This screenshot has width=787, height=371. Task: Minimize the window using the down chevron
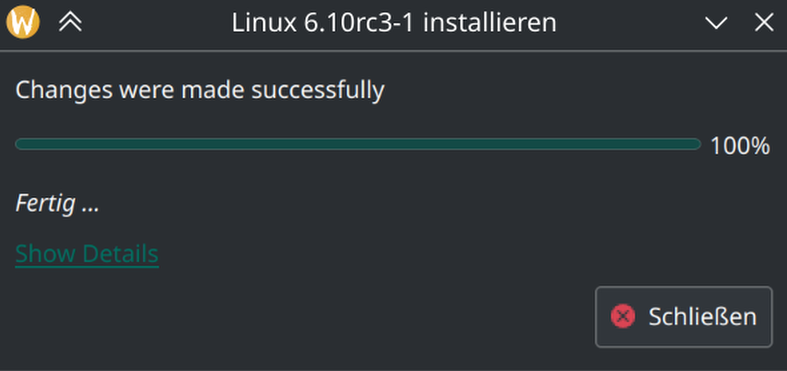click(716, 23)
